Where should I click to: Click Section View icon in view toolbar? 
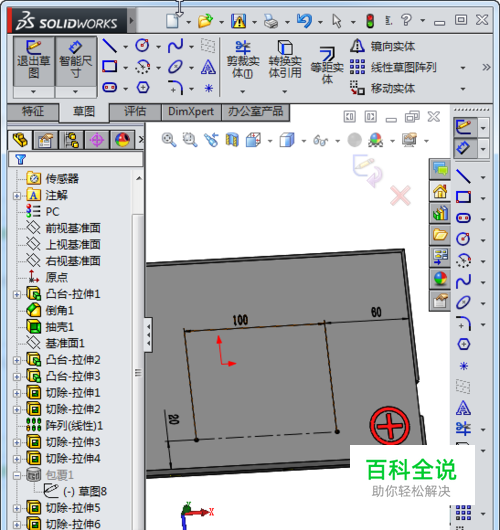(x=232, y=140)
